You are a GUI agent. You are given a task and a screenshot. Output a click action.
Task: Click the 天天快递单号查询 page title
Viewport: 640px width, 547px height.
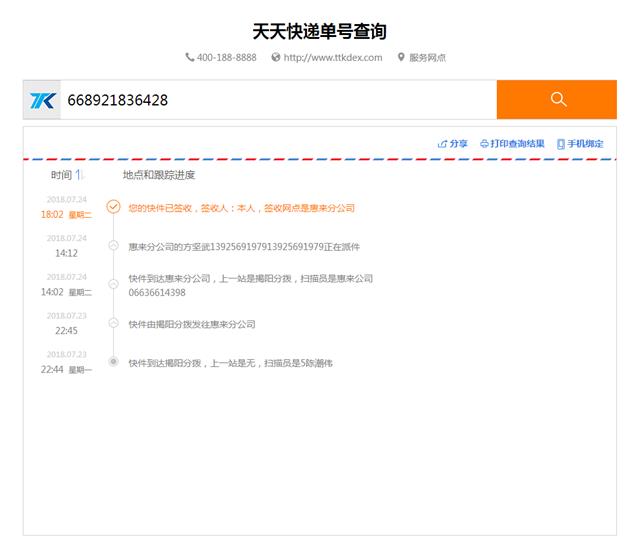(x=320, y=31)
